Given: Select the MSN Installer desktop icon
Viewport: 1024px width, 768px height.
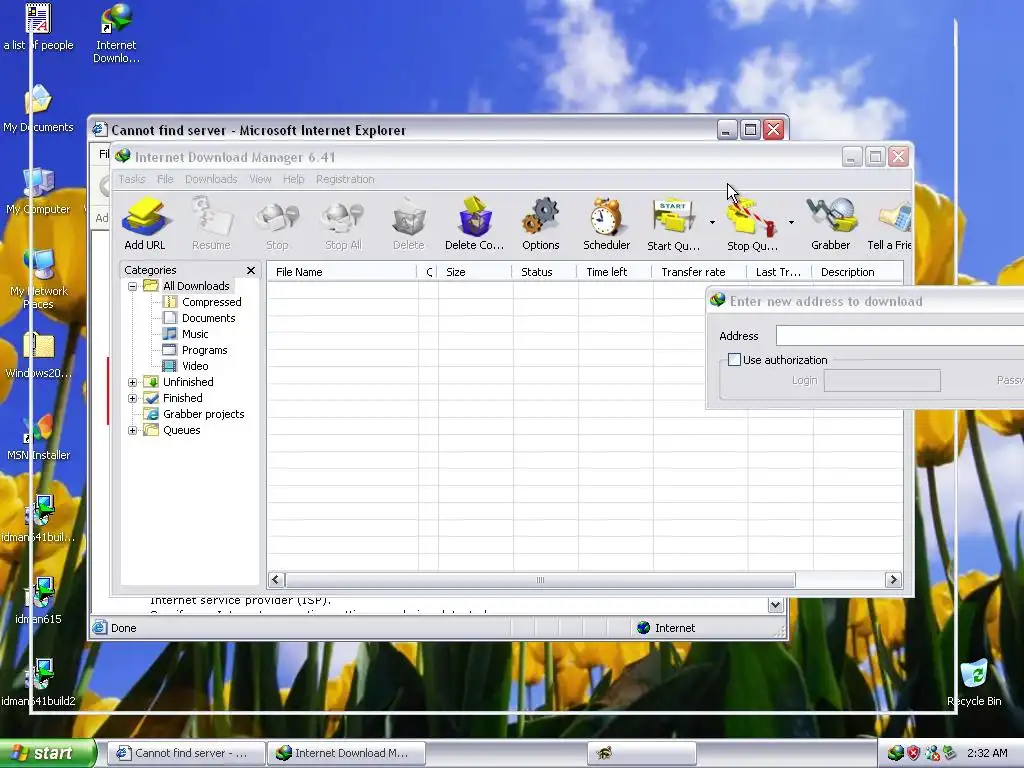Looking at the screenshot, I should tap(38, 438).
